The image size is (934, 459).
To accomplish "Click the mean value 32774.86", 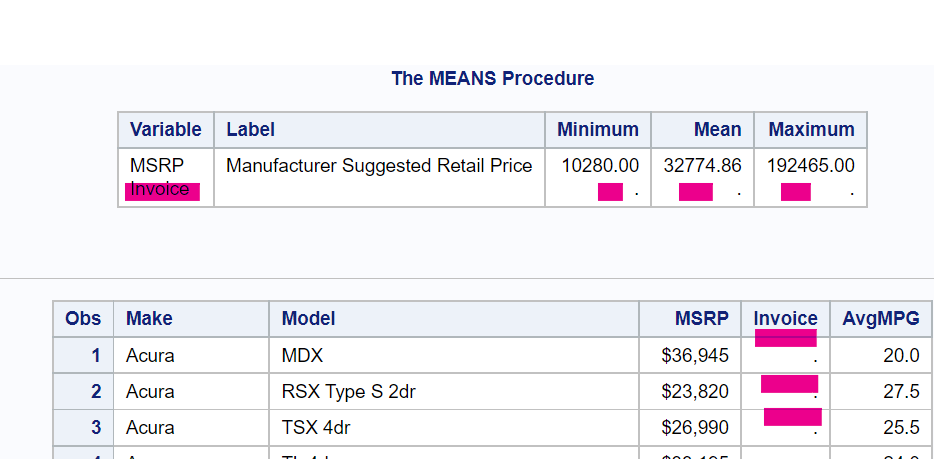I will pyautogui.click(x=702, y=165).
